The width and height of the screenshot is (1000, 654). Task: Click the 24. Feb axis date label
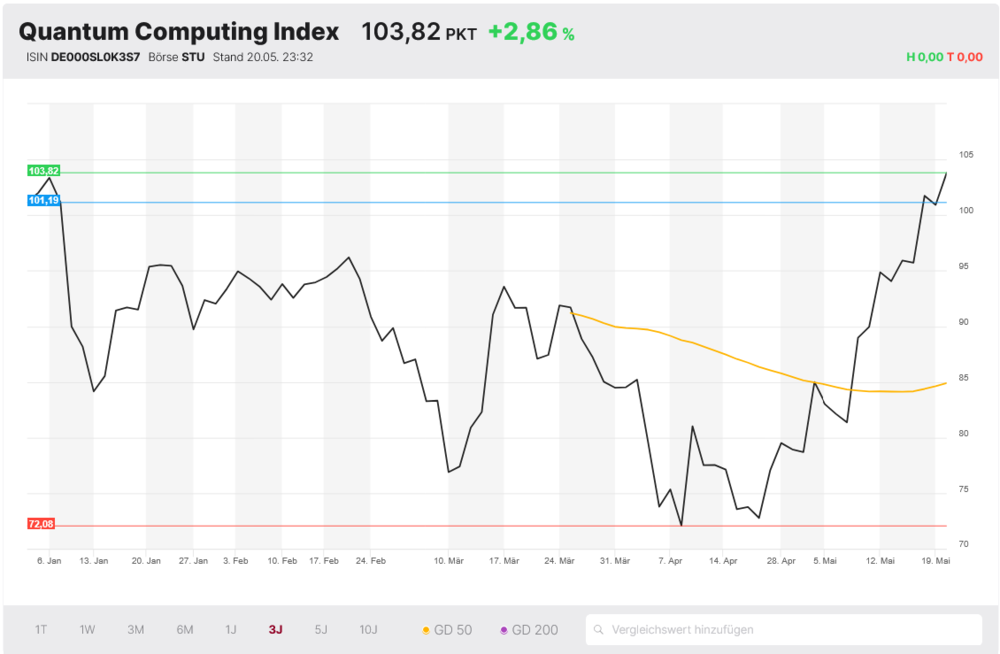(371, 561)
